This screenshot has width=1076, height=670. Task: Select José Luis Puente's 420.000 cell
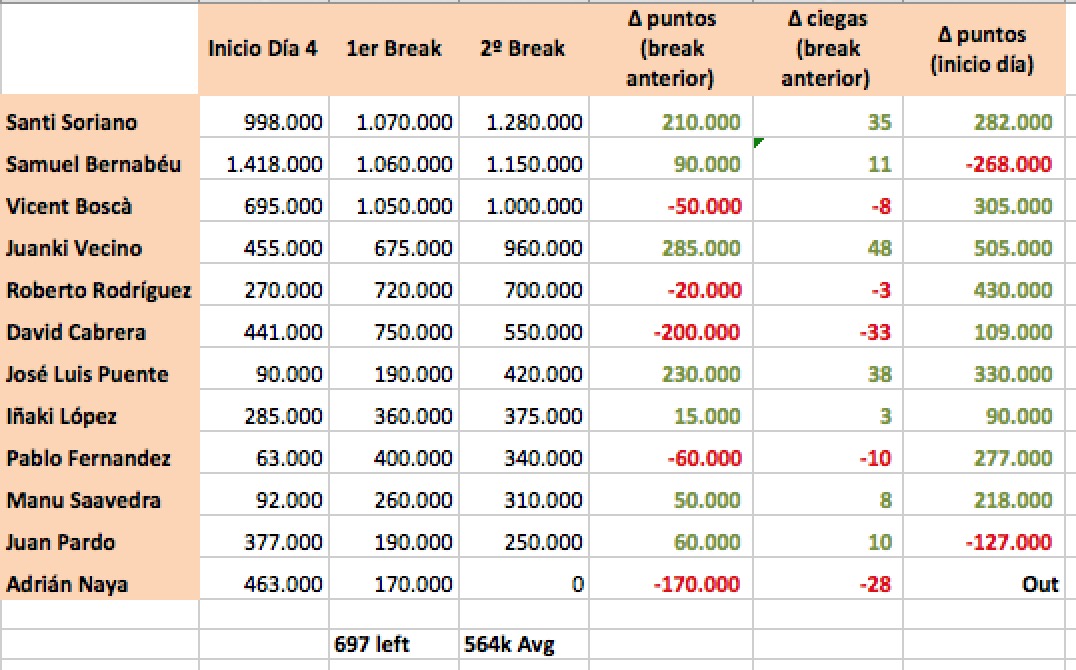click(524, 374)
